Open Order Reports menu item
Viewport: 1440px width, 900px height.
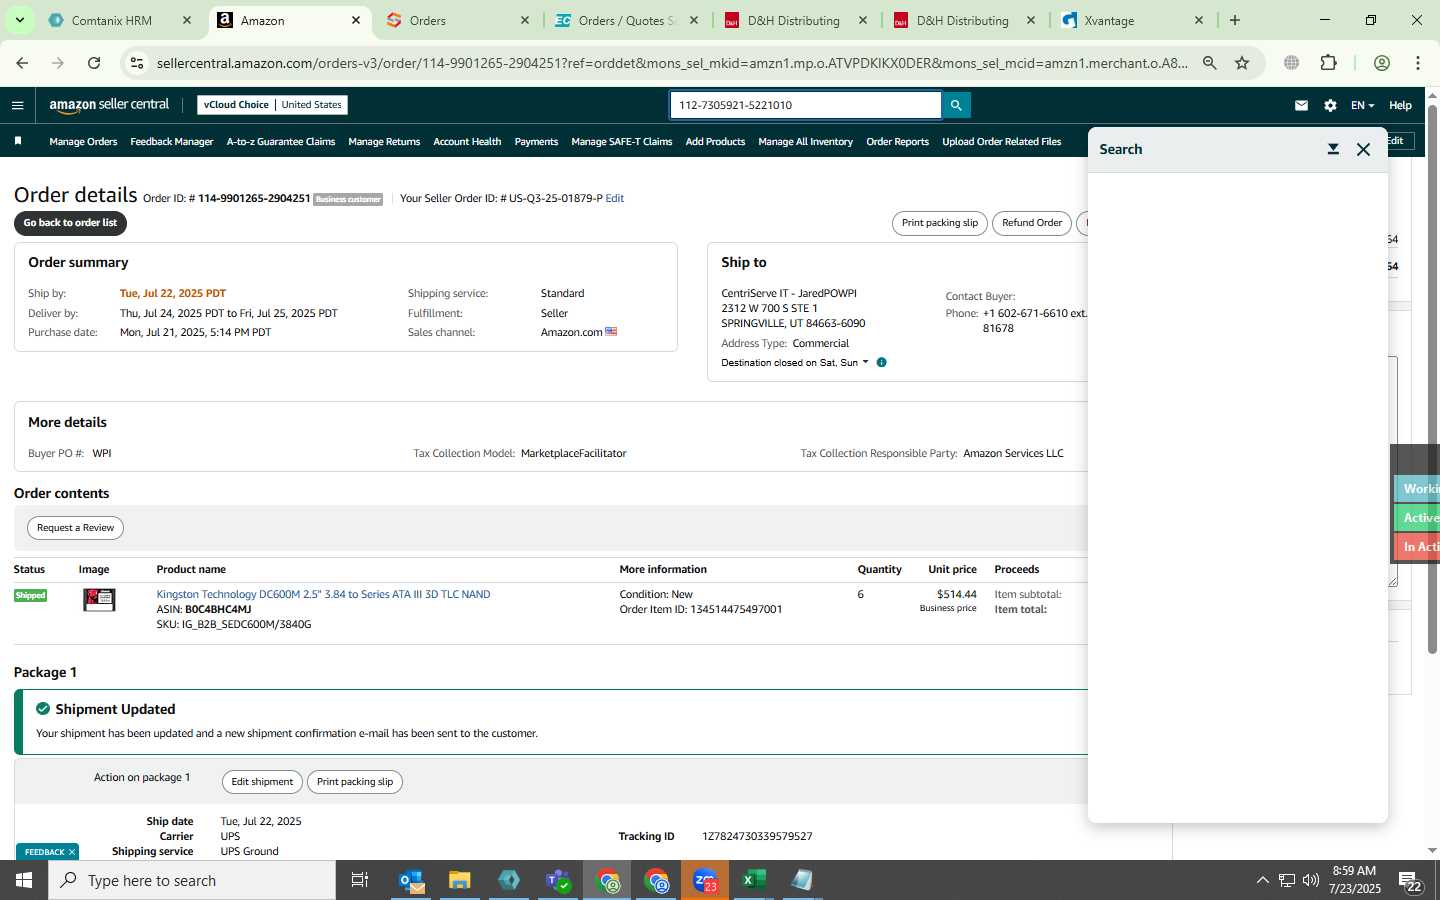(897, 142)
